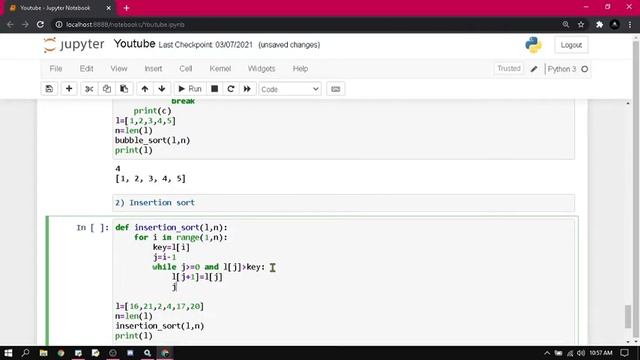Viewport: 640px width, 360px height.
Task: Open a new browser tab
Action: [127, 8]
